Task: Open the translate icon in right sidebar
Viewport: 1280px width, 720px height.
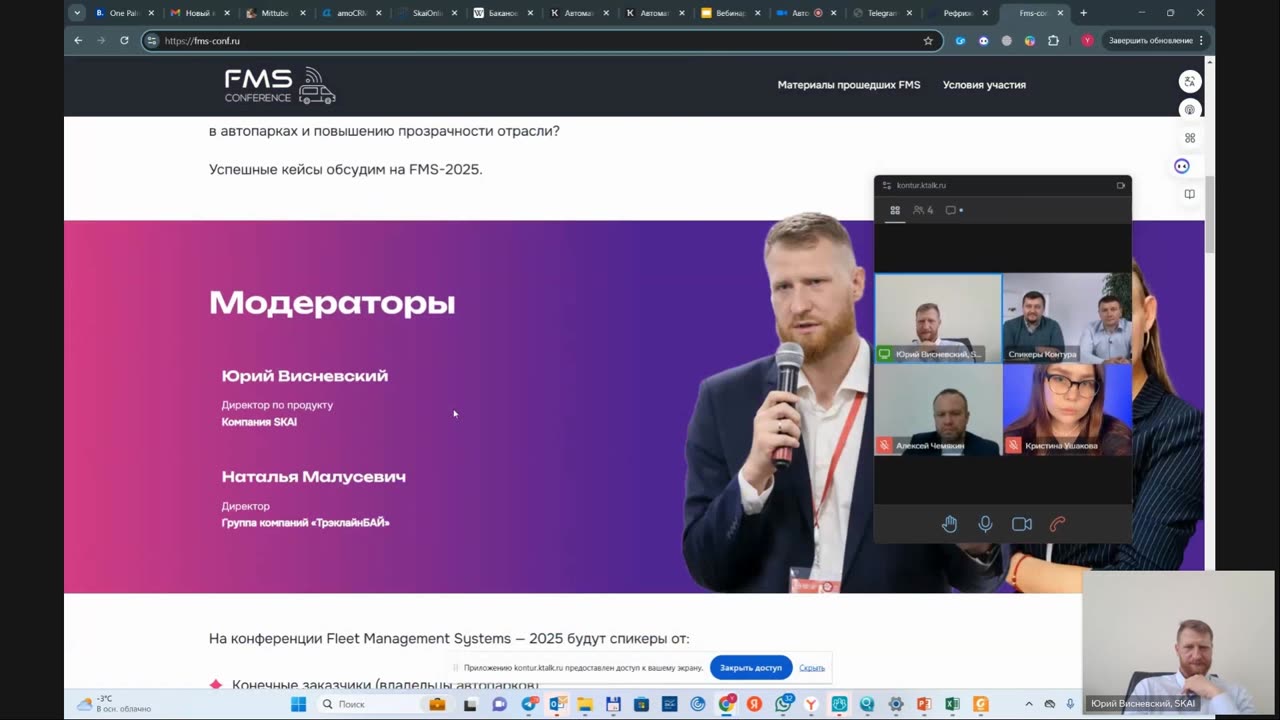Action: tap(1189, 81)
